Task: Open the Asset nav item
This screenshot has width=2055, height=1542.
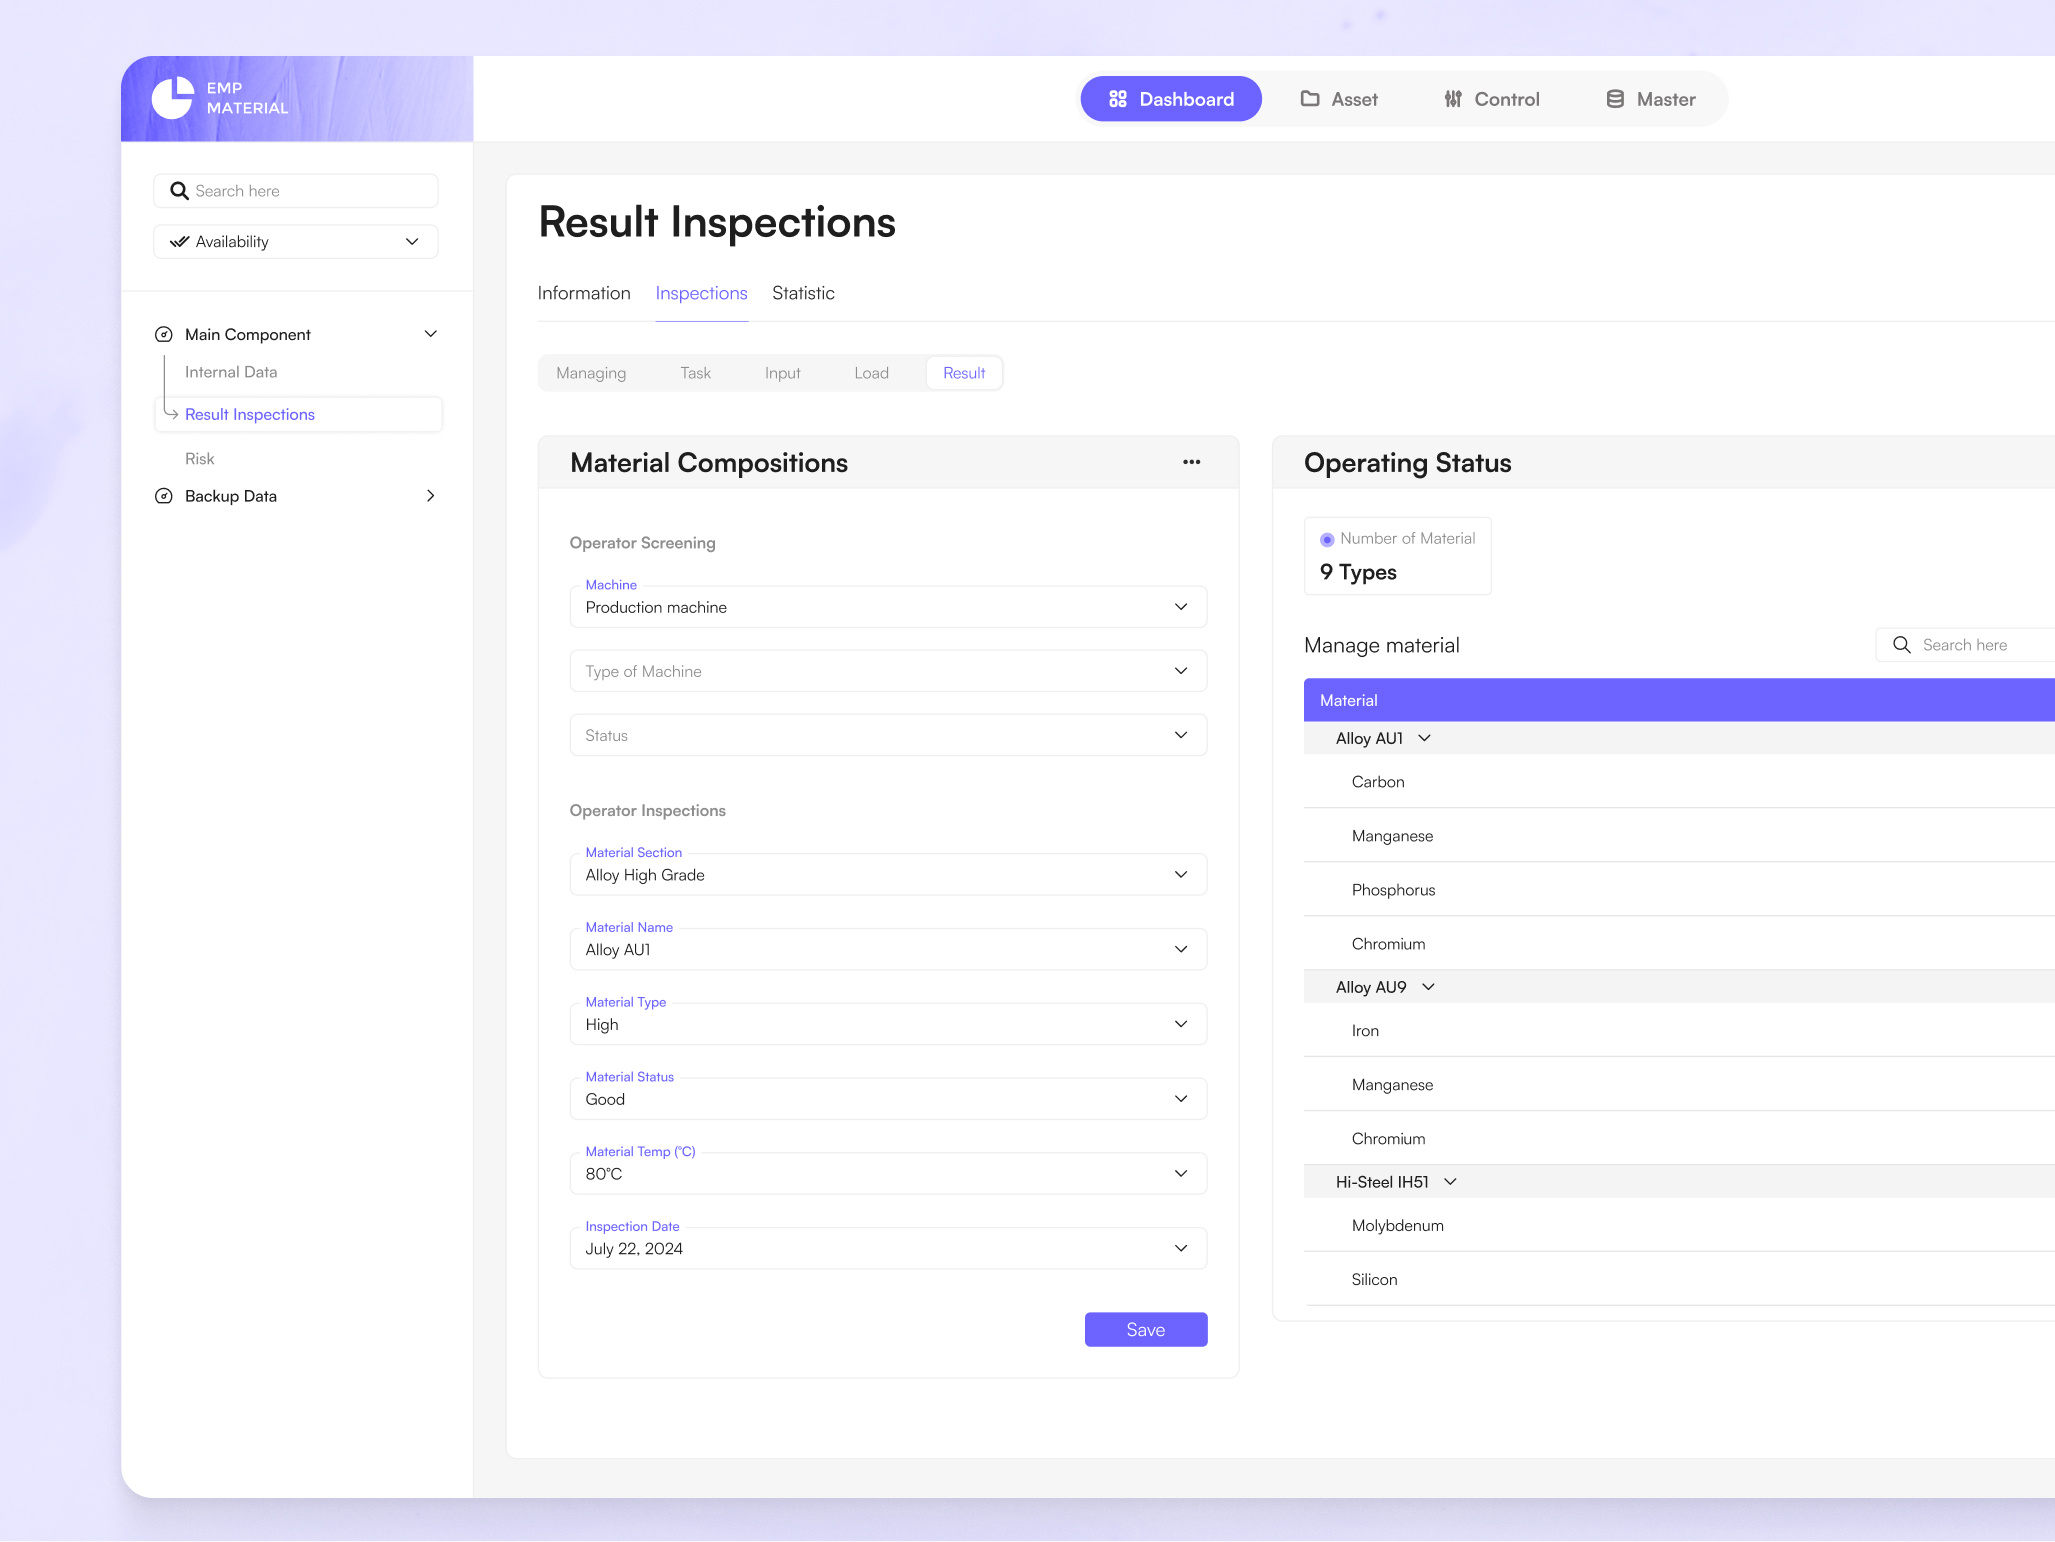Action: pos(1339,99)
